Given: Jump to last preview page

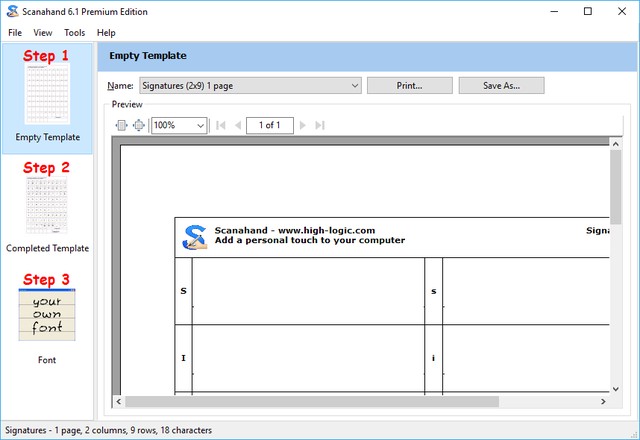Looking at the screenshot, I should [x=320, y=125].
